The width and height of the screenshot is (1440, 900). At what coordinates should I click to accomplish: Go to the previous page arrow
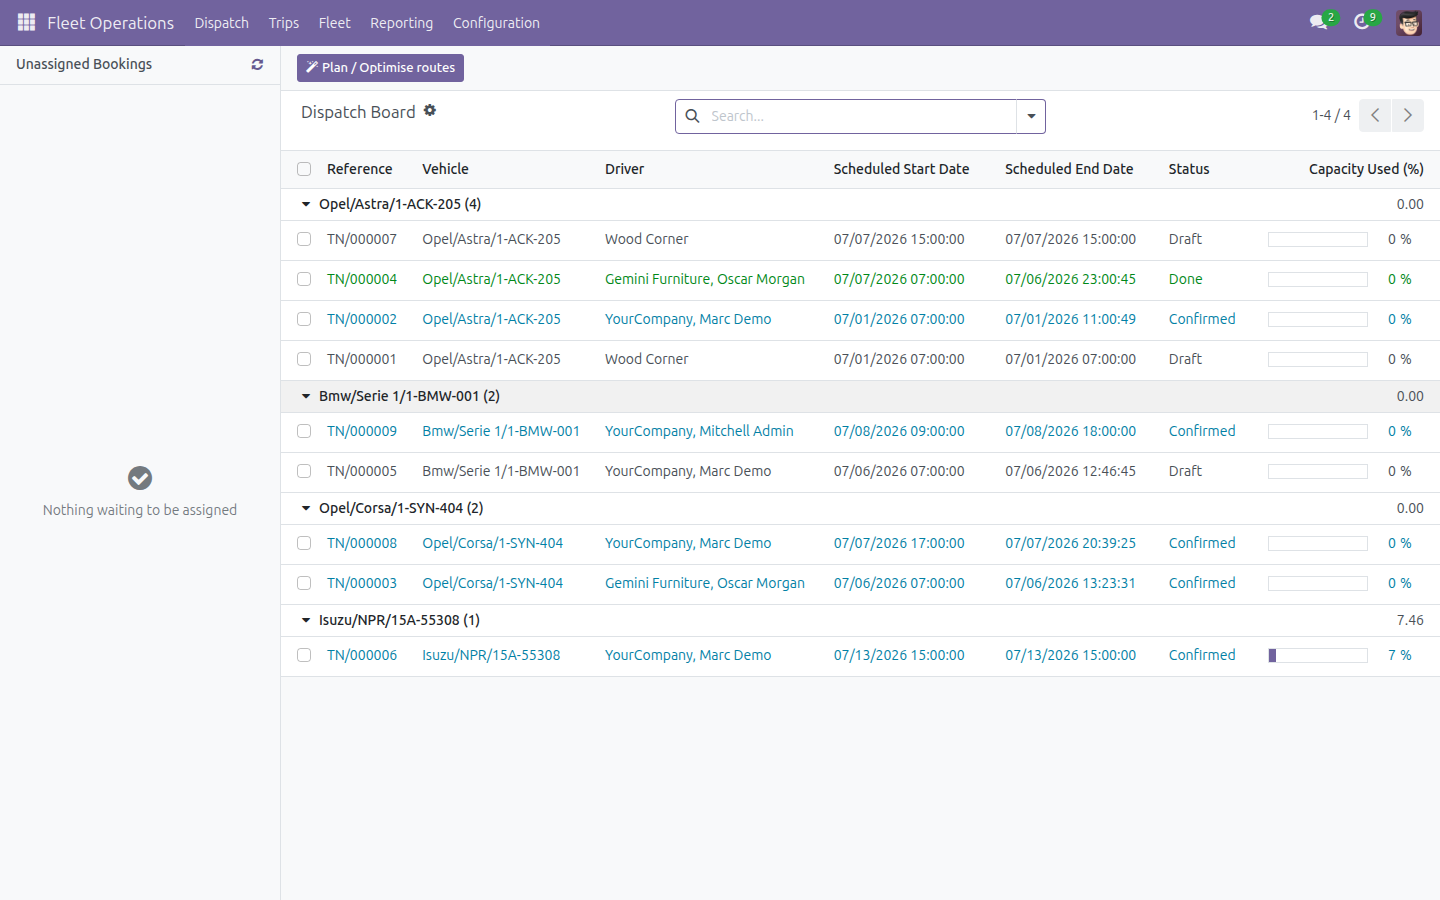(x=1375, y=115)
